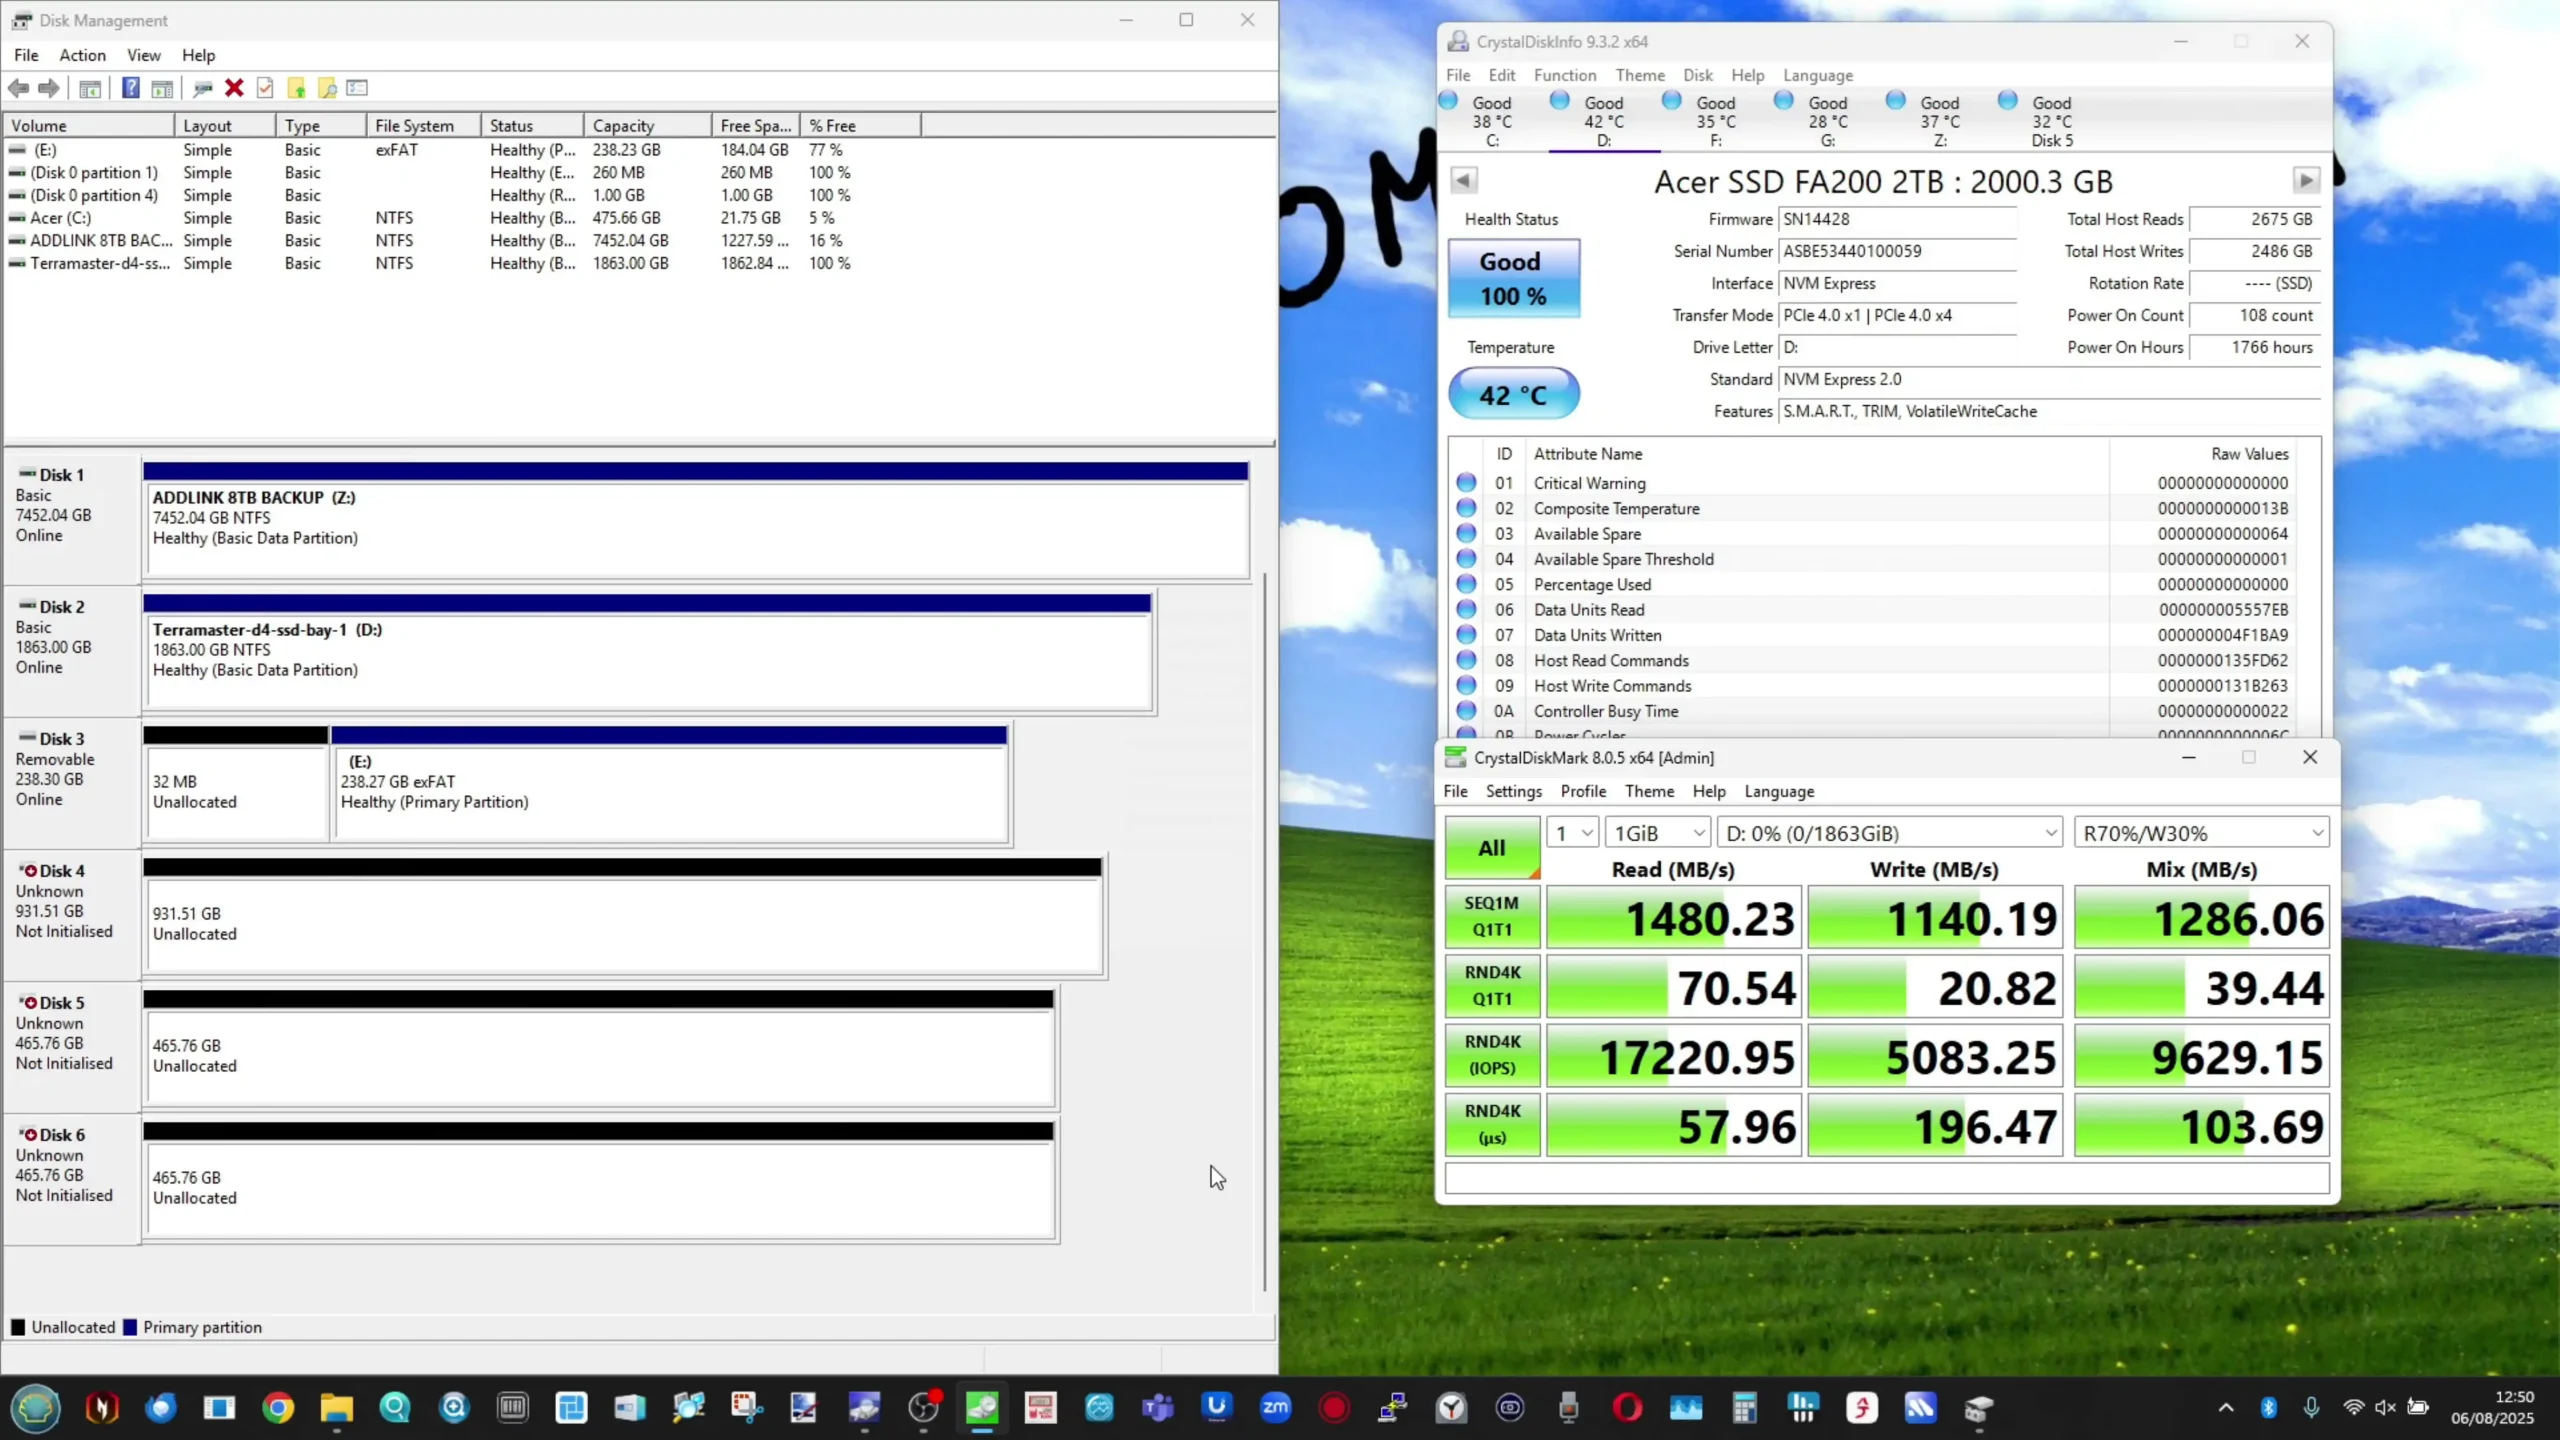Open View menu in Disk Management
2560x1440 pixels.
coord(143,55)
